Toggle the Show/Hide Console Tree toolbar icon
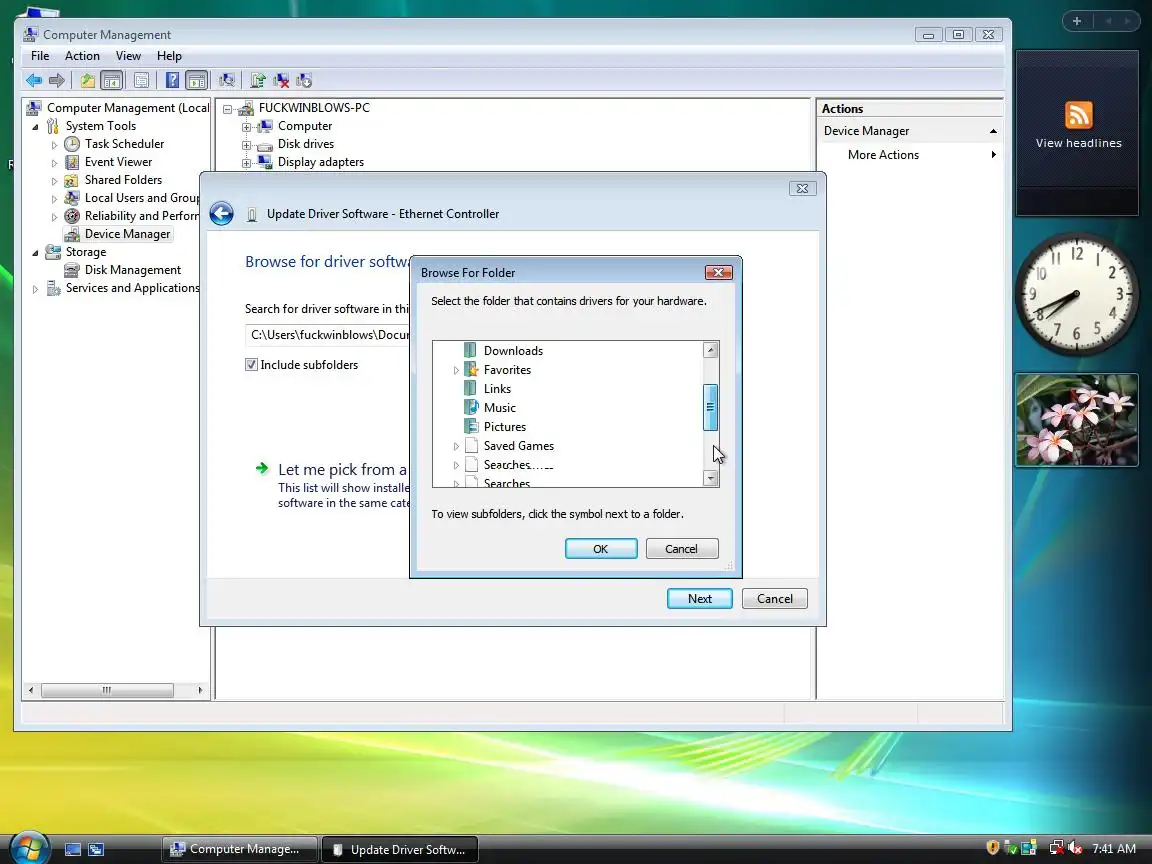The height and width of the screenshot is (864, 1152). pos(112,81)
